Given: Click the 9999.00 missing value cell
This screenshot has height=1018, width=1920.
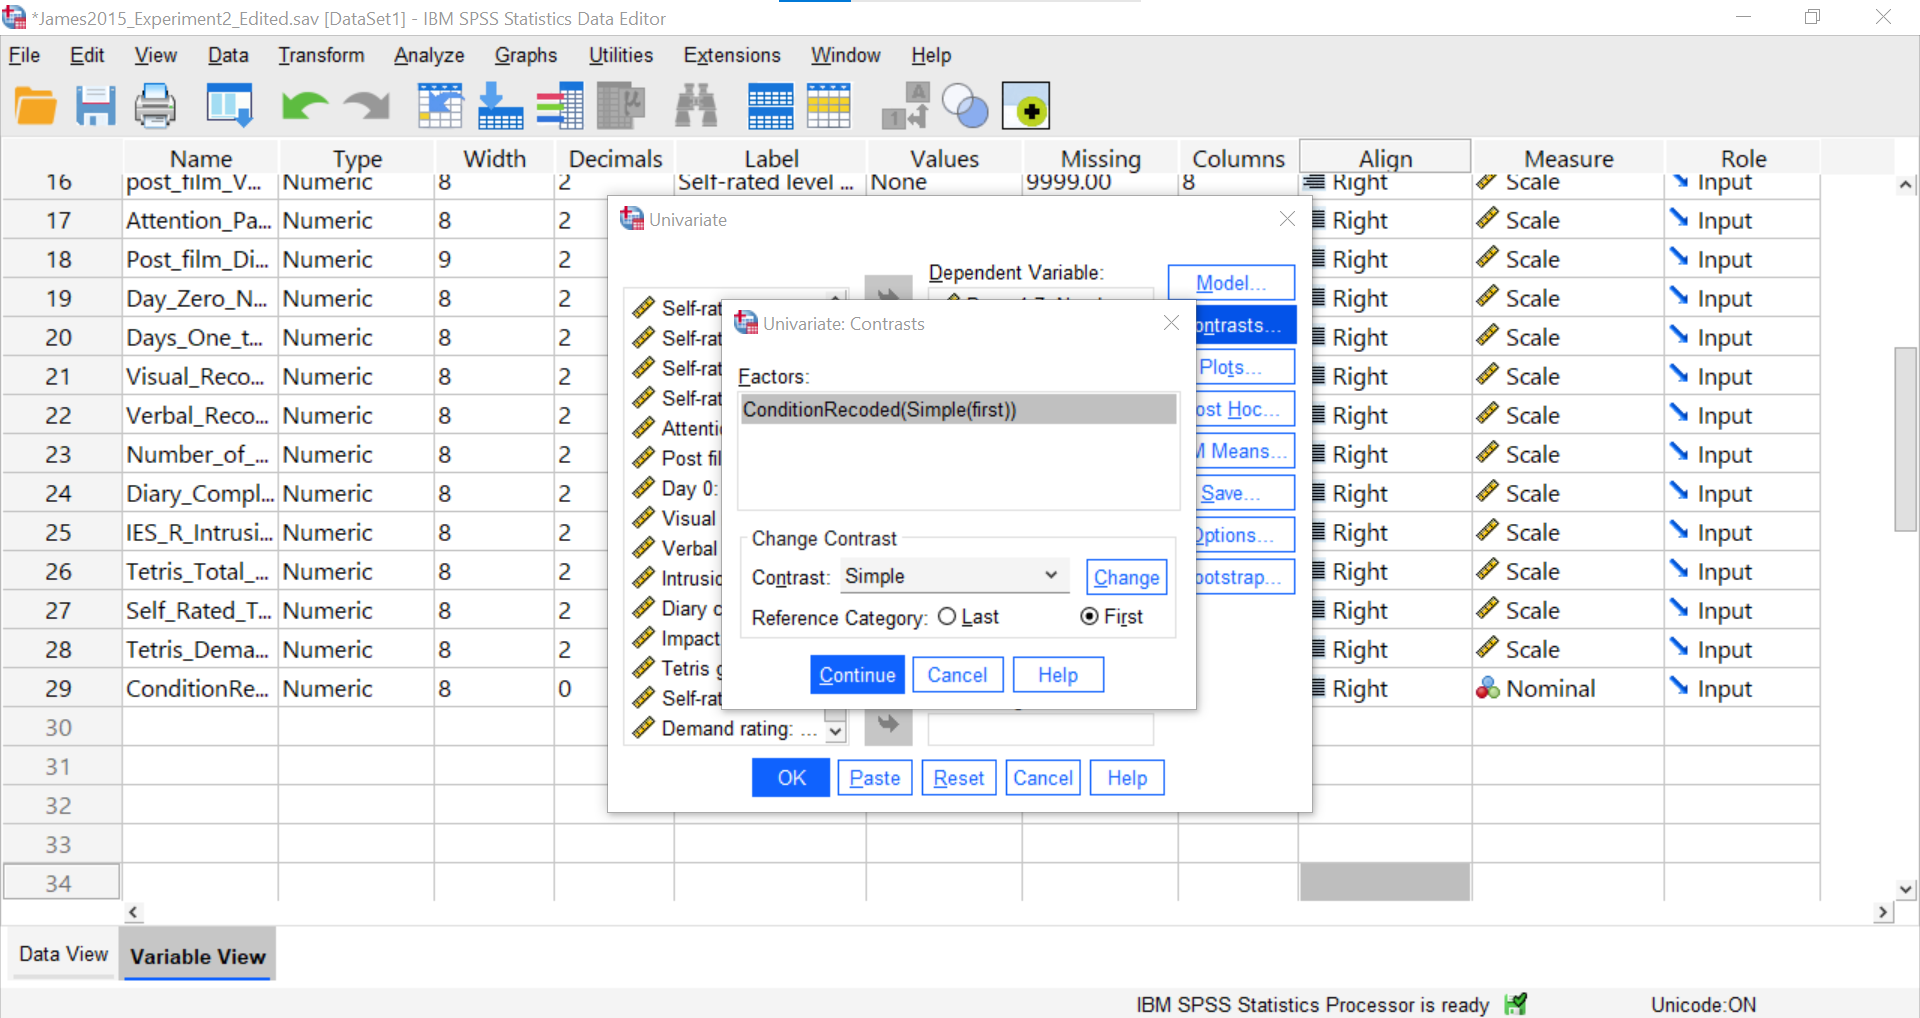Looking at the screenshot, I should 1100,182.
